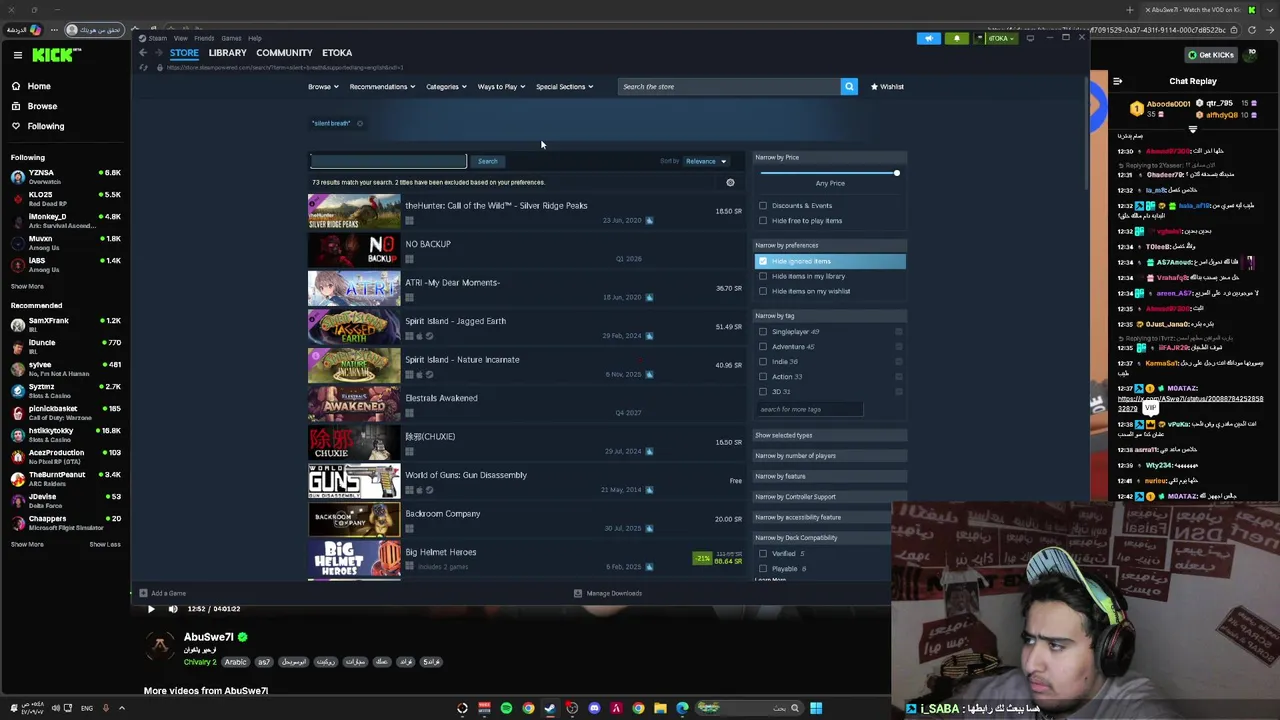Open Sort by Relevance dropdown
This screenshot has height=720, width=1280.
tap(707, 161)
